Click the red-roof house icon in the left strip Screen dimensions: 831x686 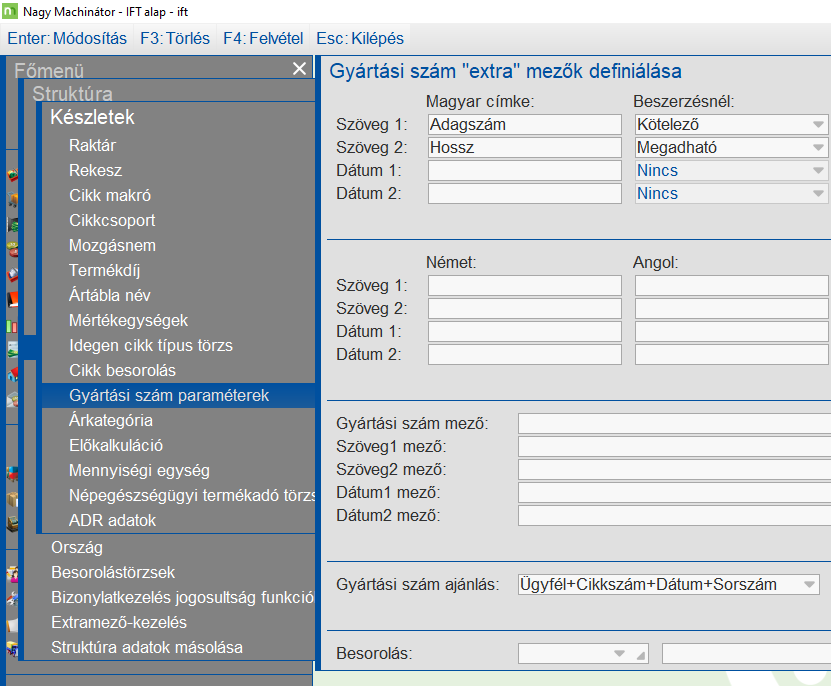13,374
